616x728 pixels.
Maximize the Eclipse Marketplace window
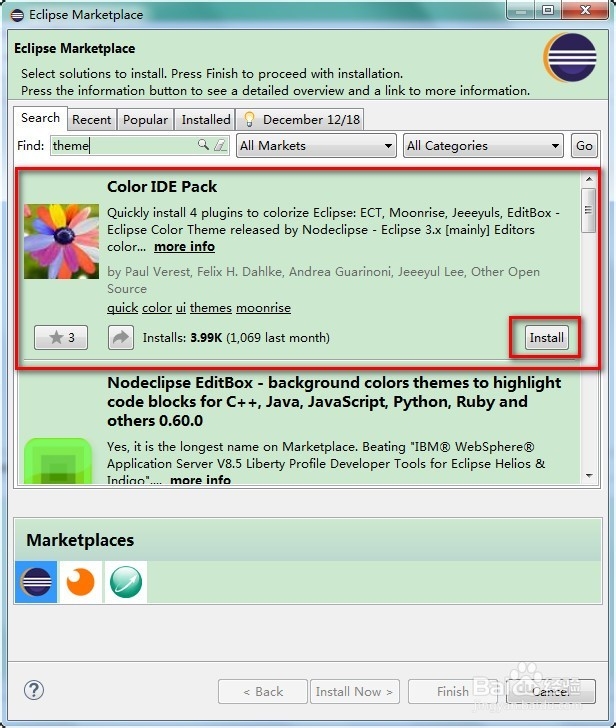(548, 10)
